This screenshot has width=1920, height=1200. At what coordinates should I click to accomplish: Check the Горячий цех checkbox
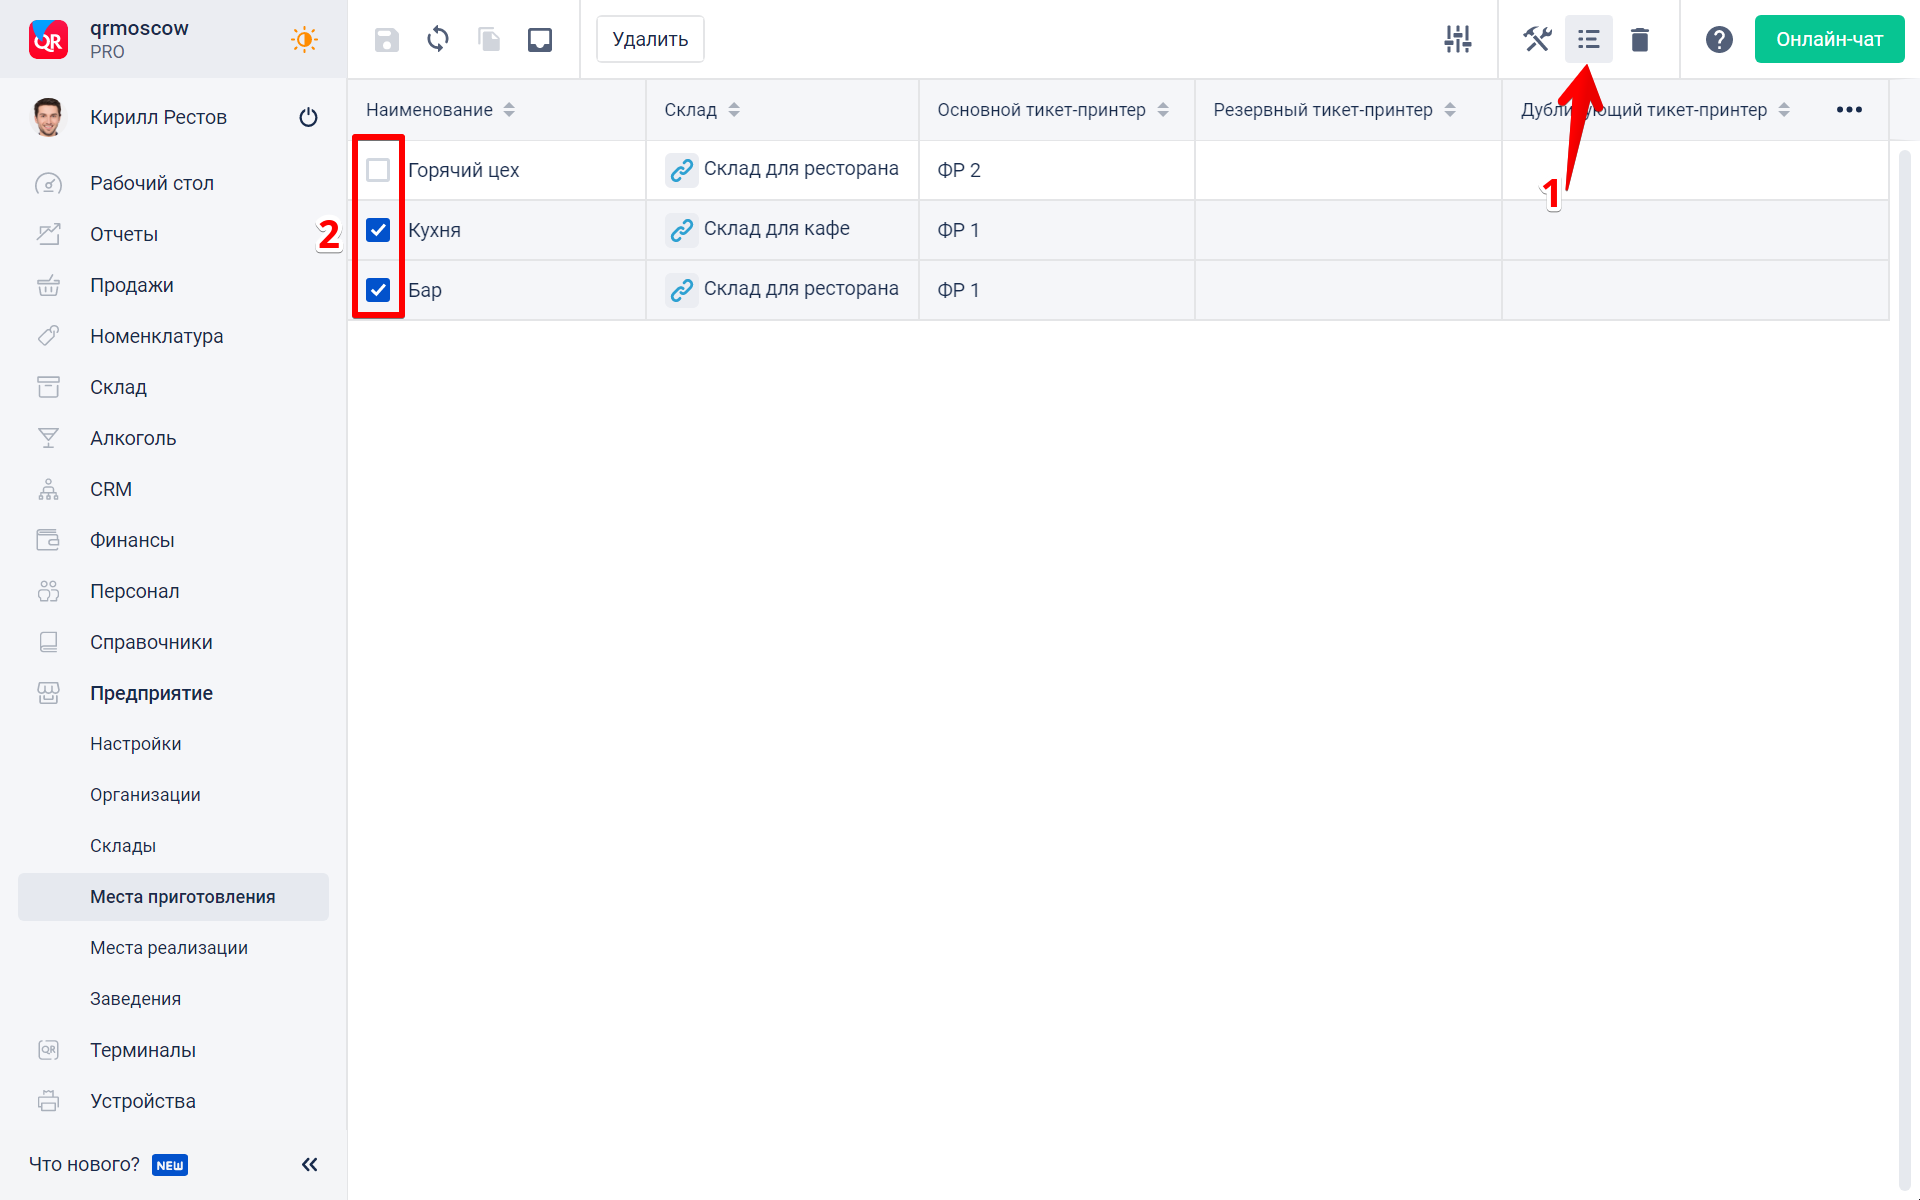378,170
